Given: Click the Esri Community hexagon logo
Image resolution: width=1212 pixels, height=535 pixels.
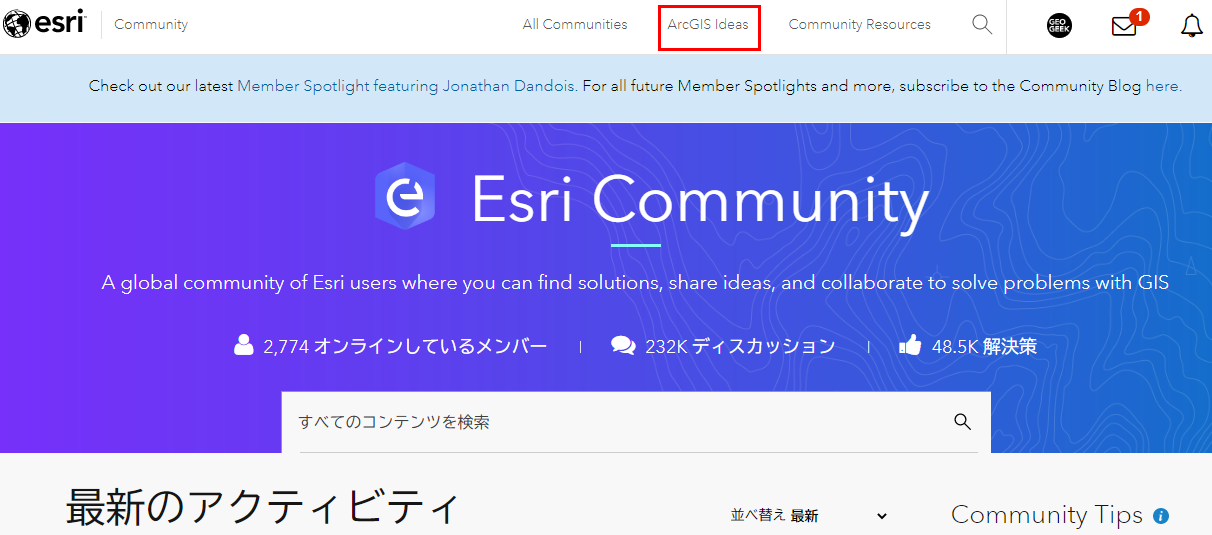Looking at the screenshot, I should pyautogui.click(x=405, y=197).
